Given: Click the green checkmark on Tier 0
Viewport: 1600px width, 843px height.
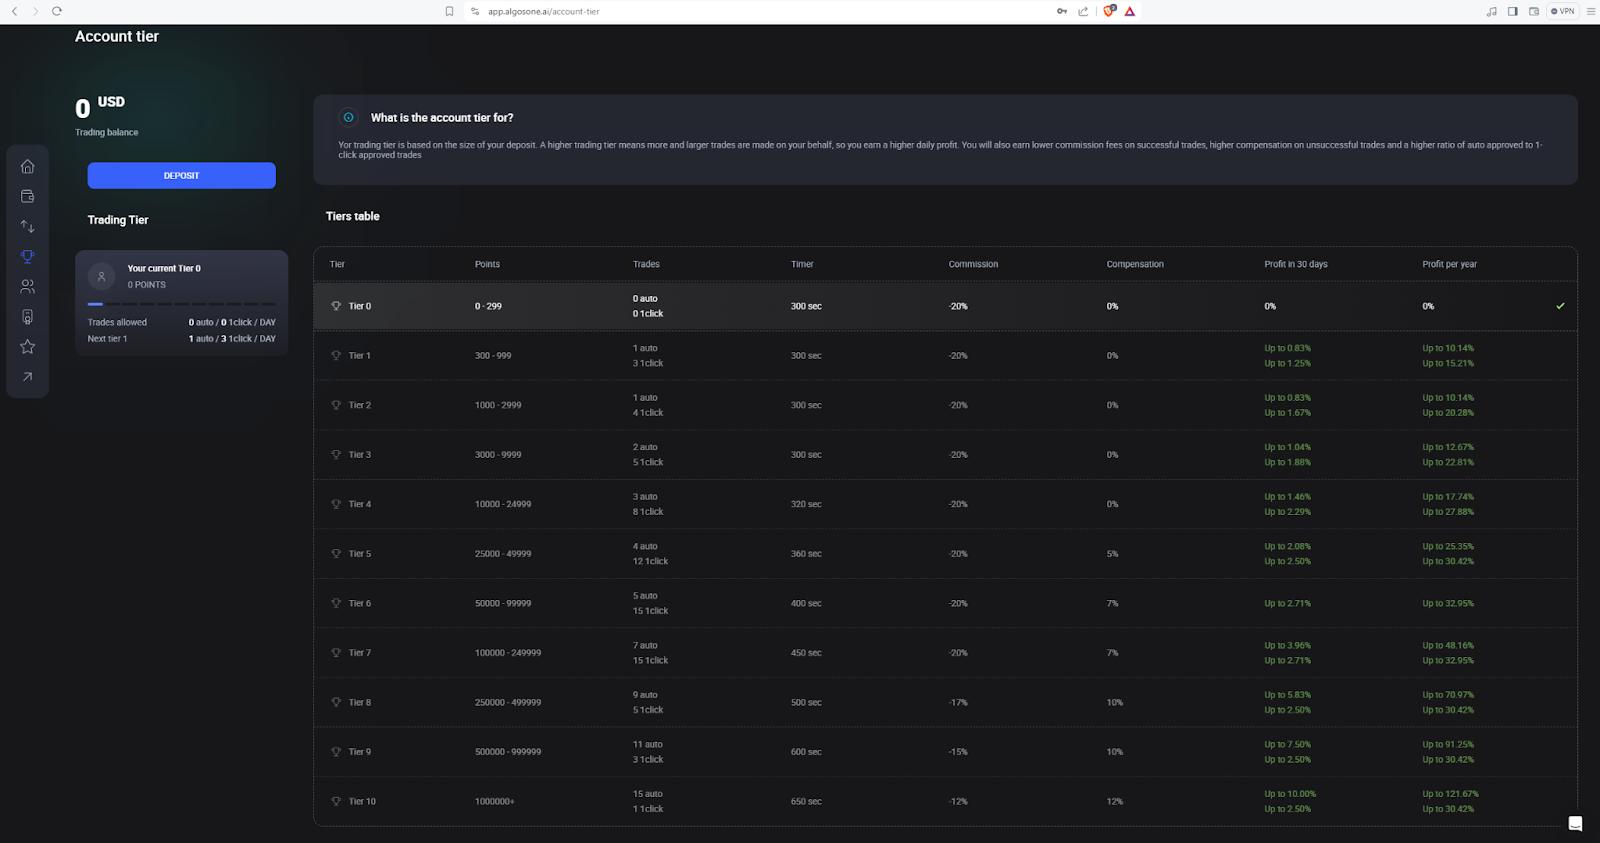Looking at the screenshot, I should pos(1560,306).
